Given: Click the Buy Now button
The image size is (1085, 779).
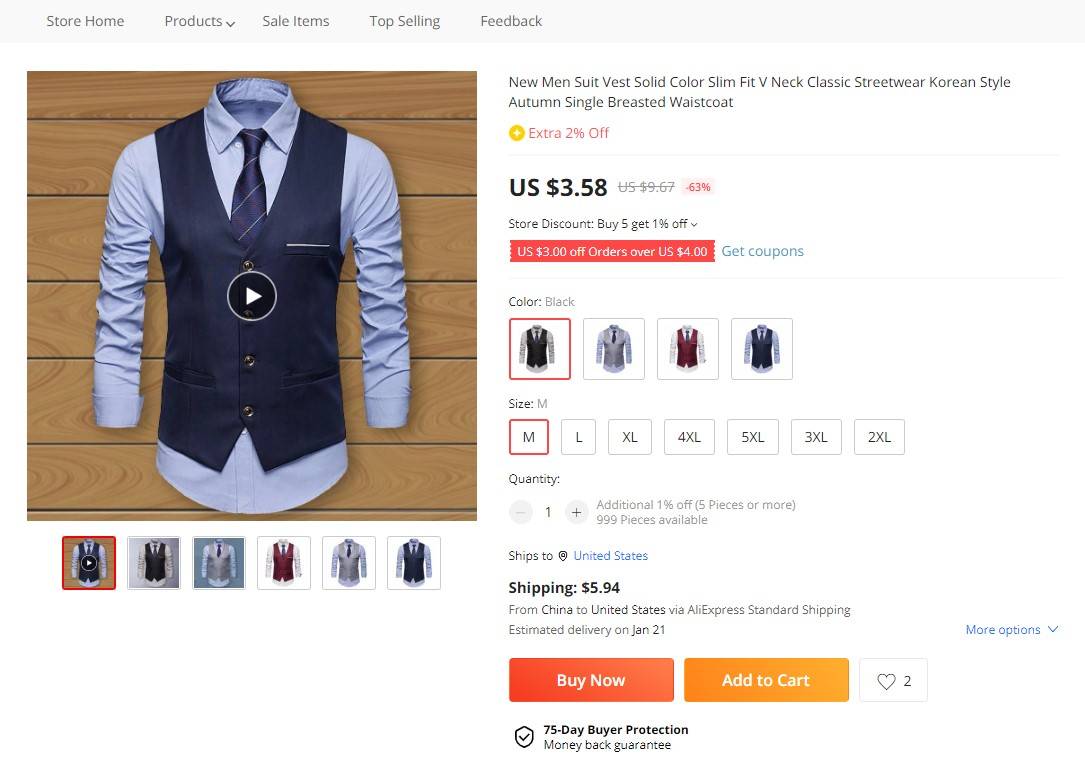Looking at the screenshot, I should coord(590,680).
